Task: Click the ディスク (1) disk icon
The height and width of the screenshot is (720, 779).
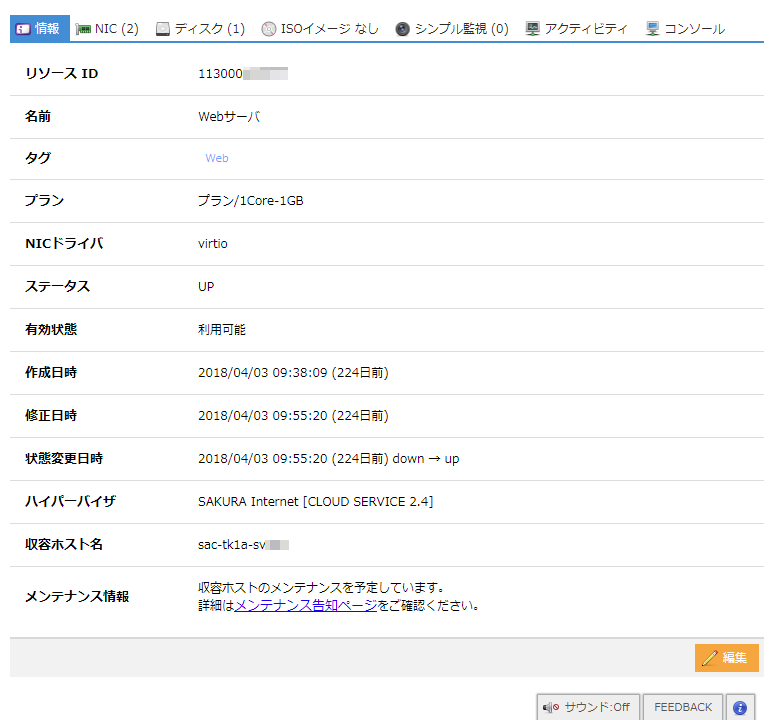Action: [163, 29]
